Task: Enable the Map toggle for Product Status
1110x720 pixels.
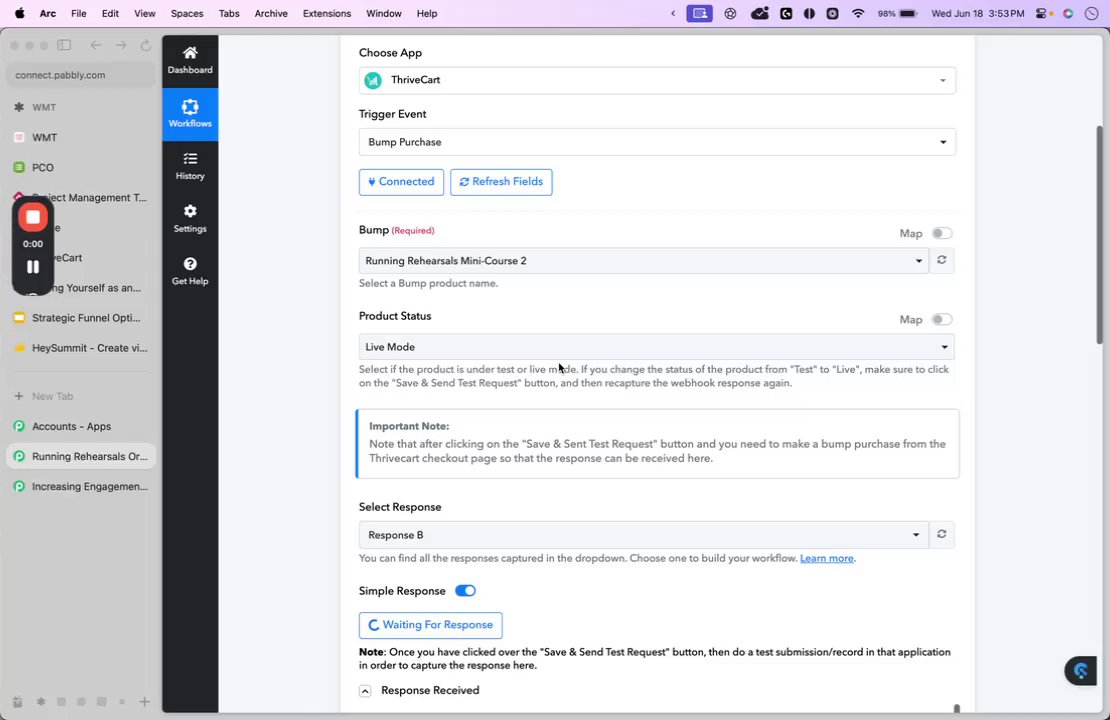Action: (942, 319)
